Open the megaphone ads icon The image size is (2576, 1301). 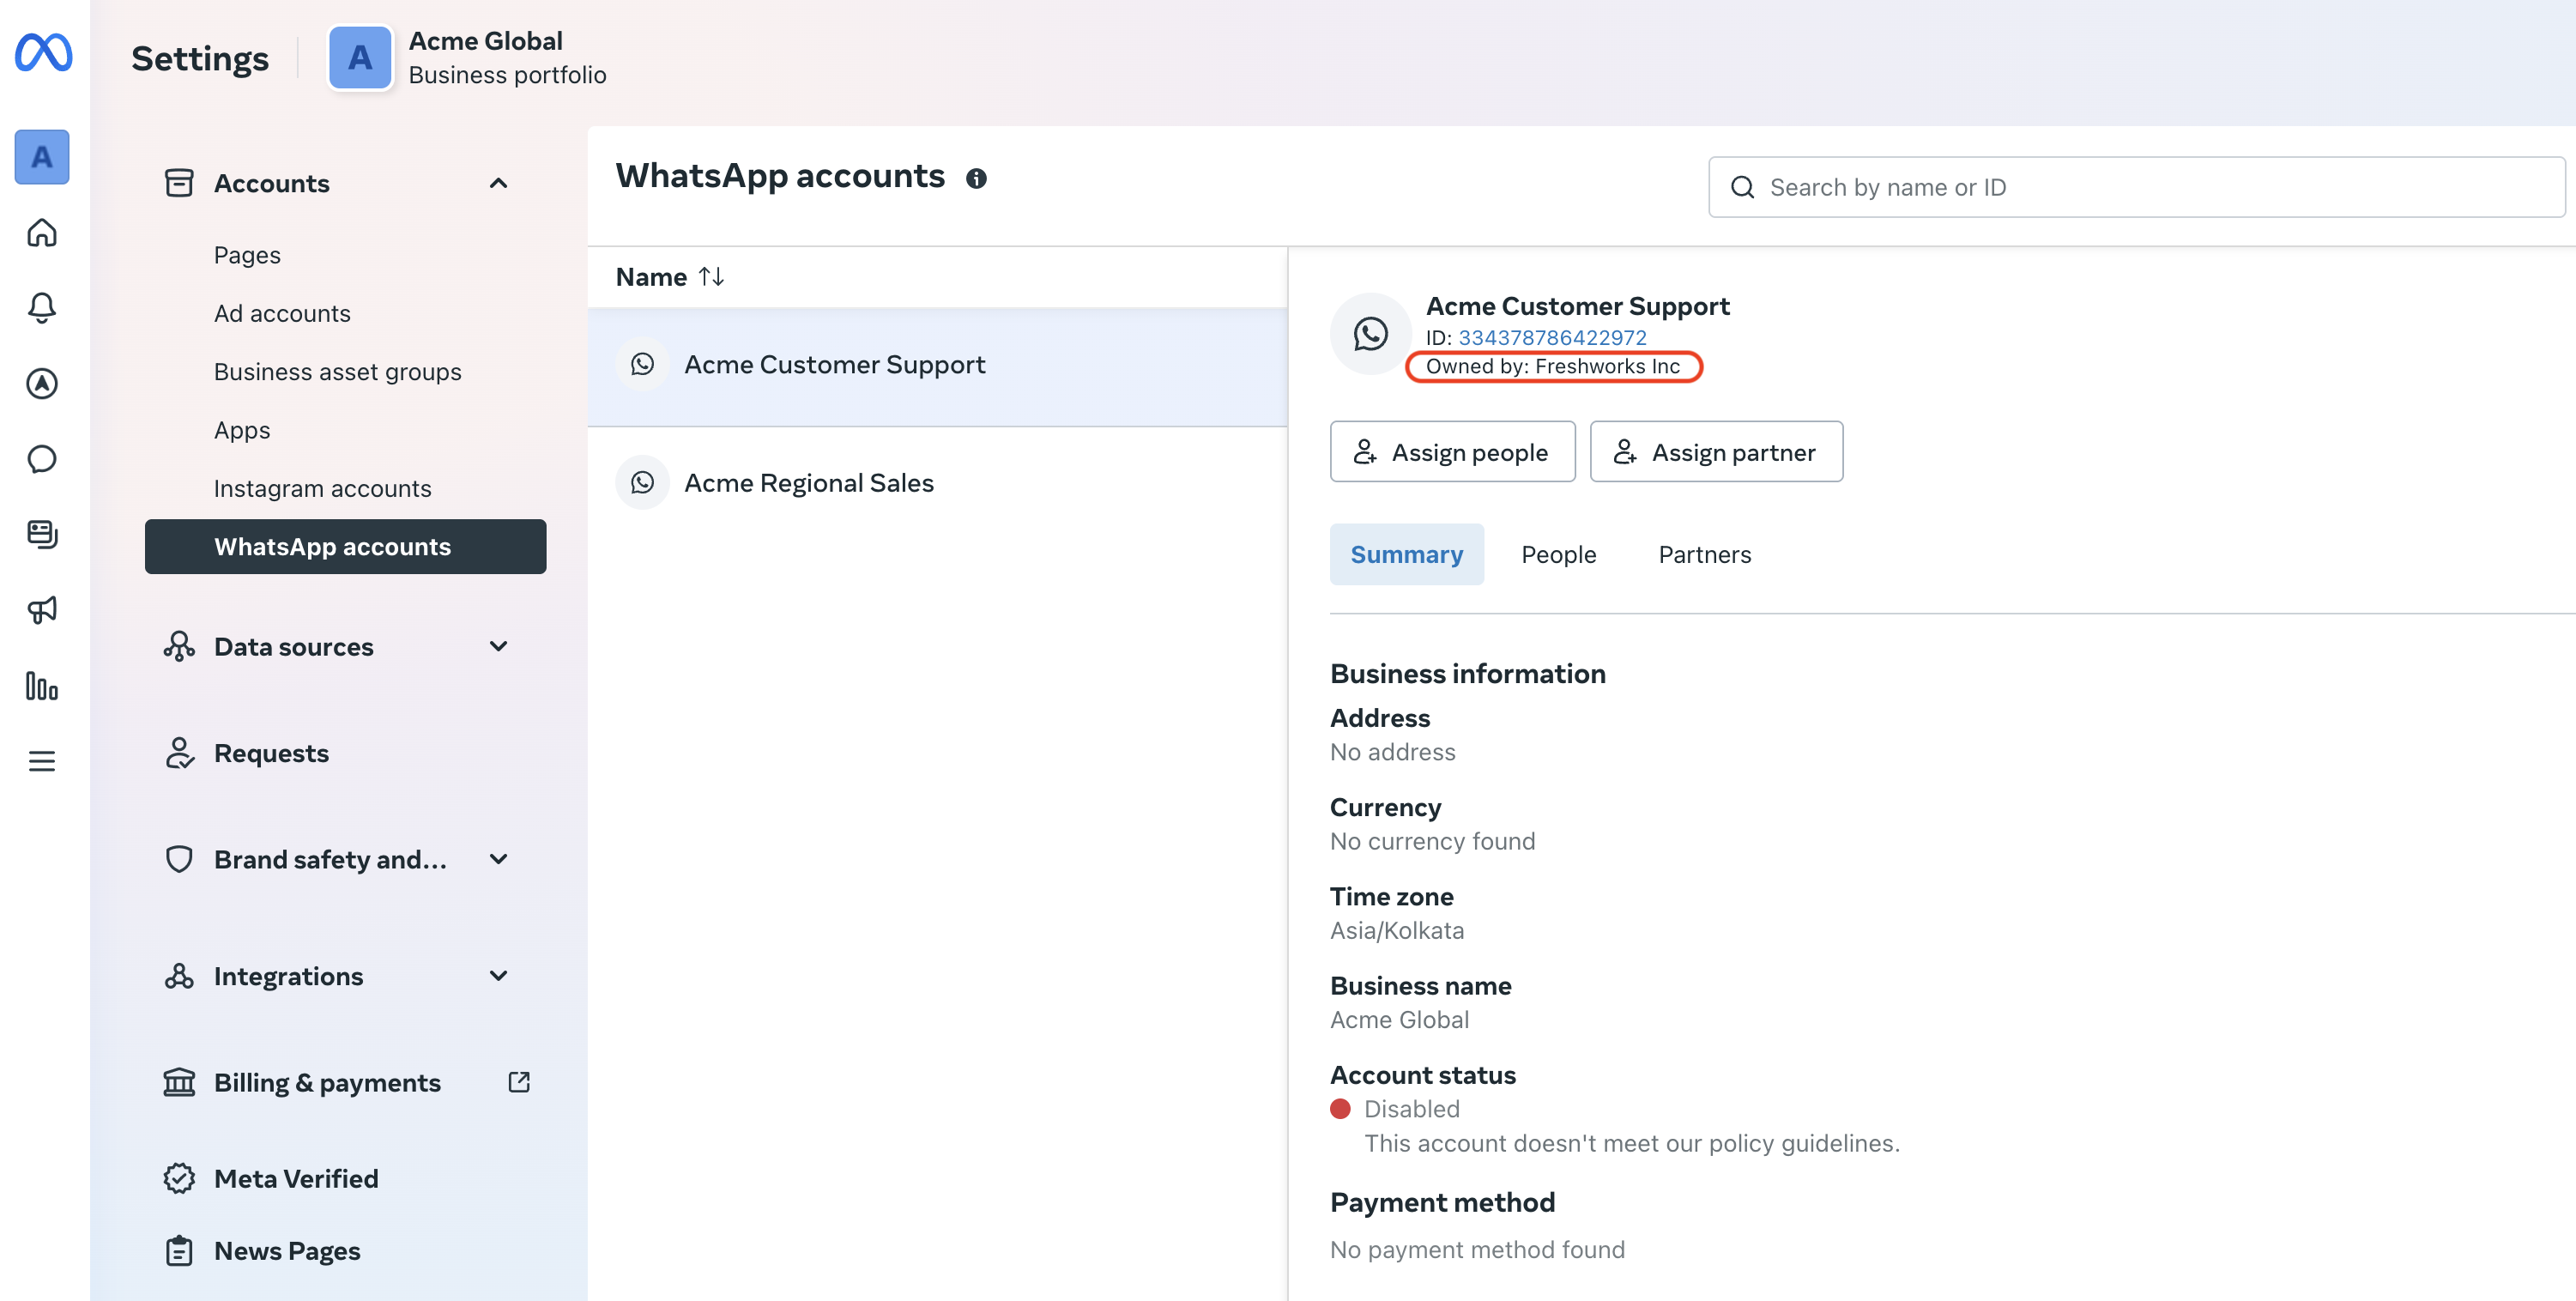[x=42, y=609]
